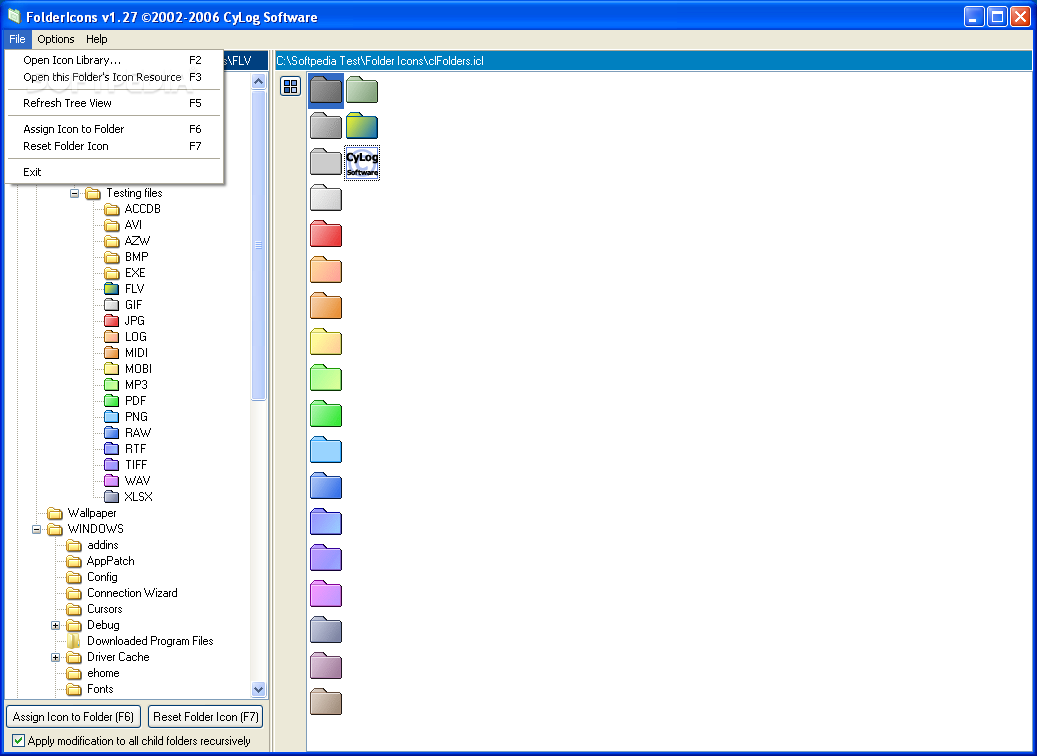This screenshot has height=756, width=1037.
Task: Uncheck Apply modification to all child folders
Action: pos(19,741)
